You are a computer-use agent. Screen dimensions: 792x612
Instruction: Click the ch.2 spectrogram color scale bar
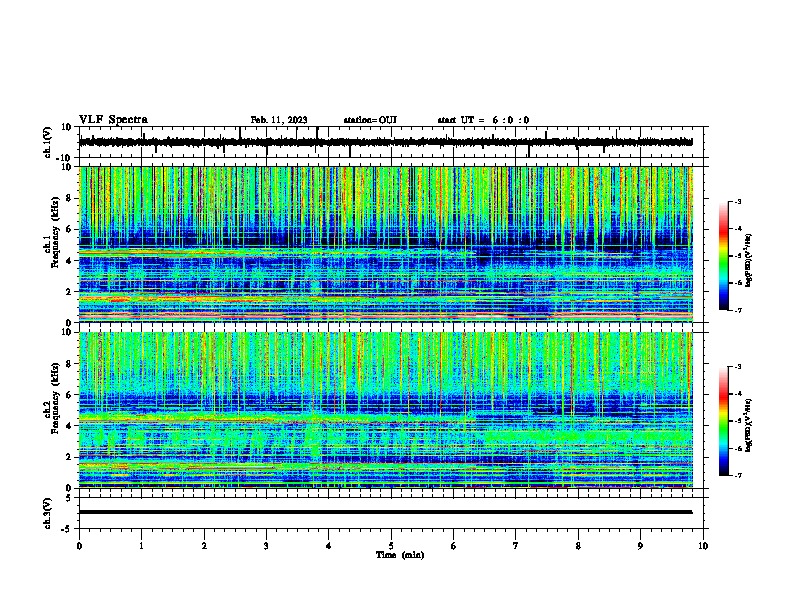[x=724, y=421]
